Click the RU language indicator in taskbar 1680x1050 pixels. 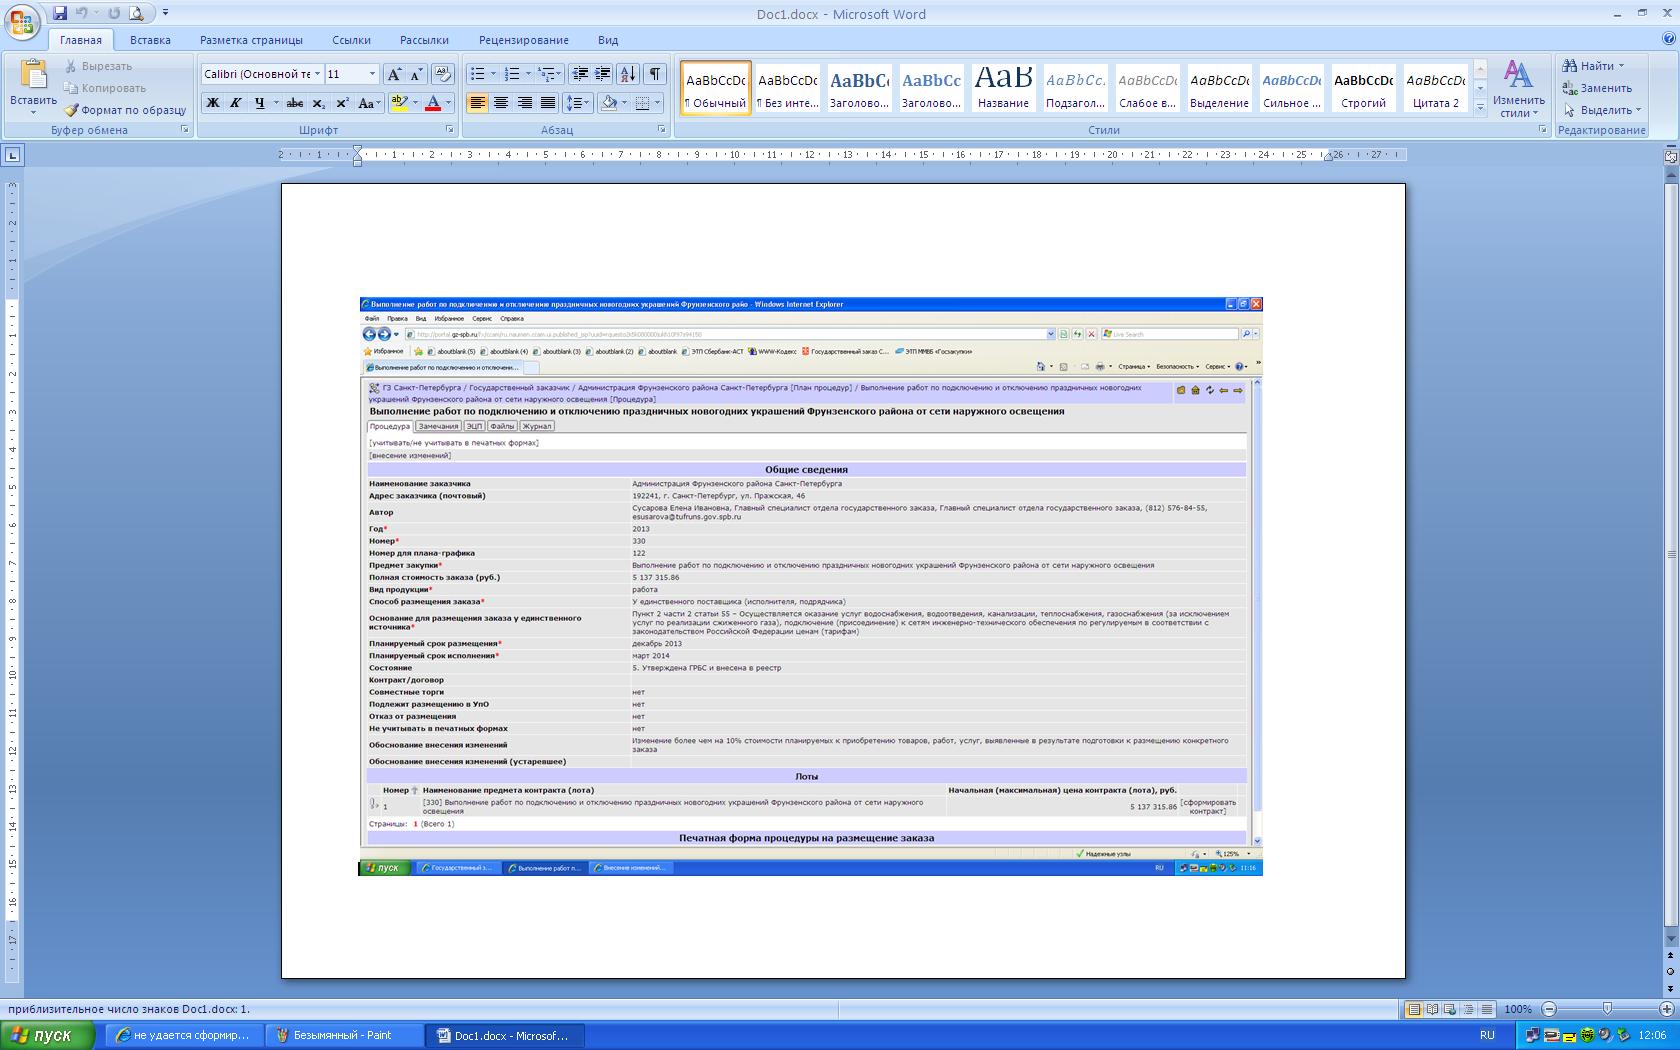[1487, 1035]
